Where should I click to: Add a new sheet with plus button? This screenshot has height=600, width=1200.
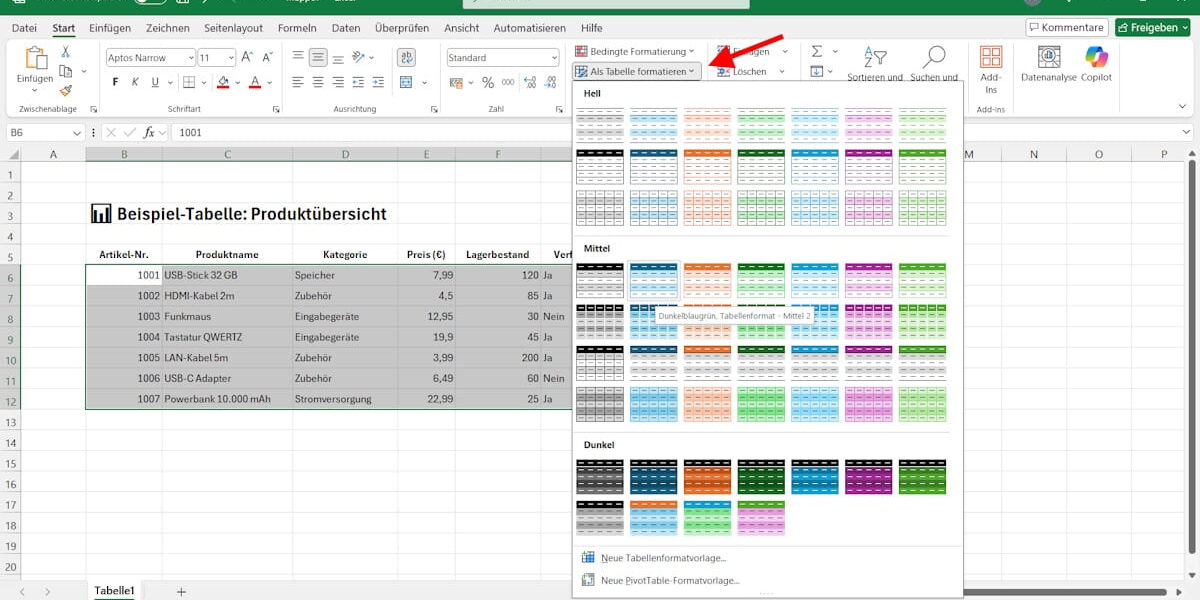(181, 591)
